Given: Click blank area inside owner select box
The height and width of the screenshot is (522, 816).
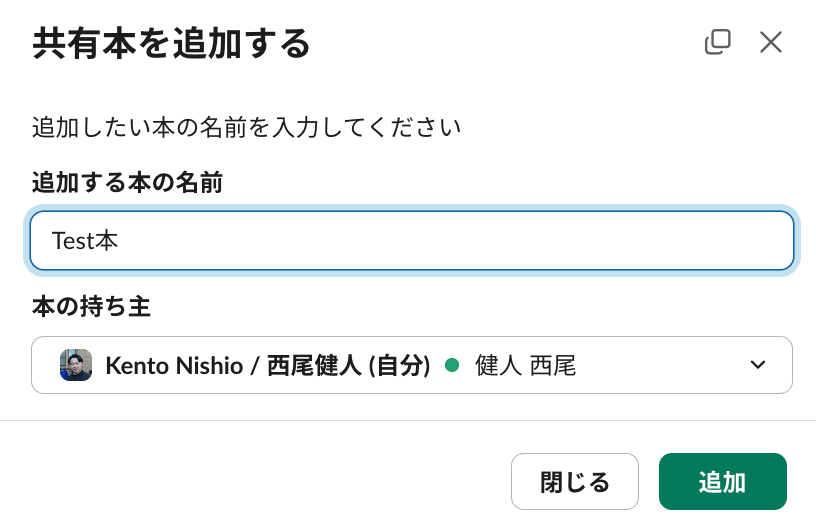Looking at the screenshot, I should pos(661,365).
